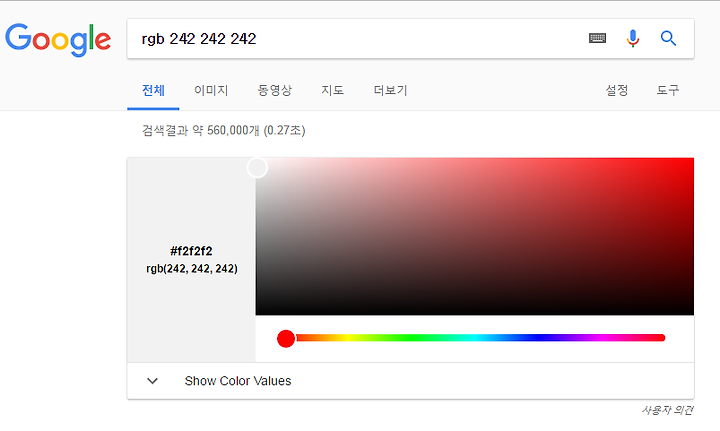Switch to the 지도 tab
Viewport: 720px width, 431px height.
(332, 90)
